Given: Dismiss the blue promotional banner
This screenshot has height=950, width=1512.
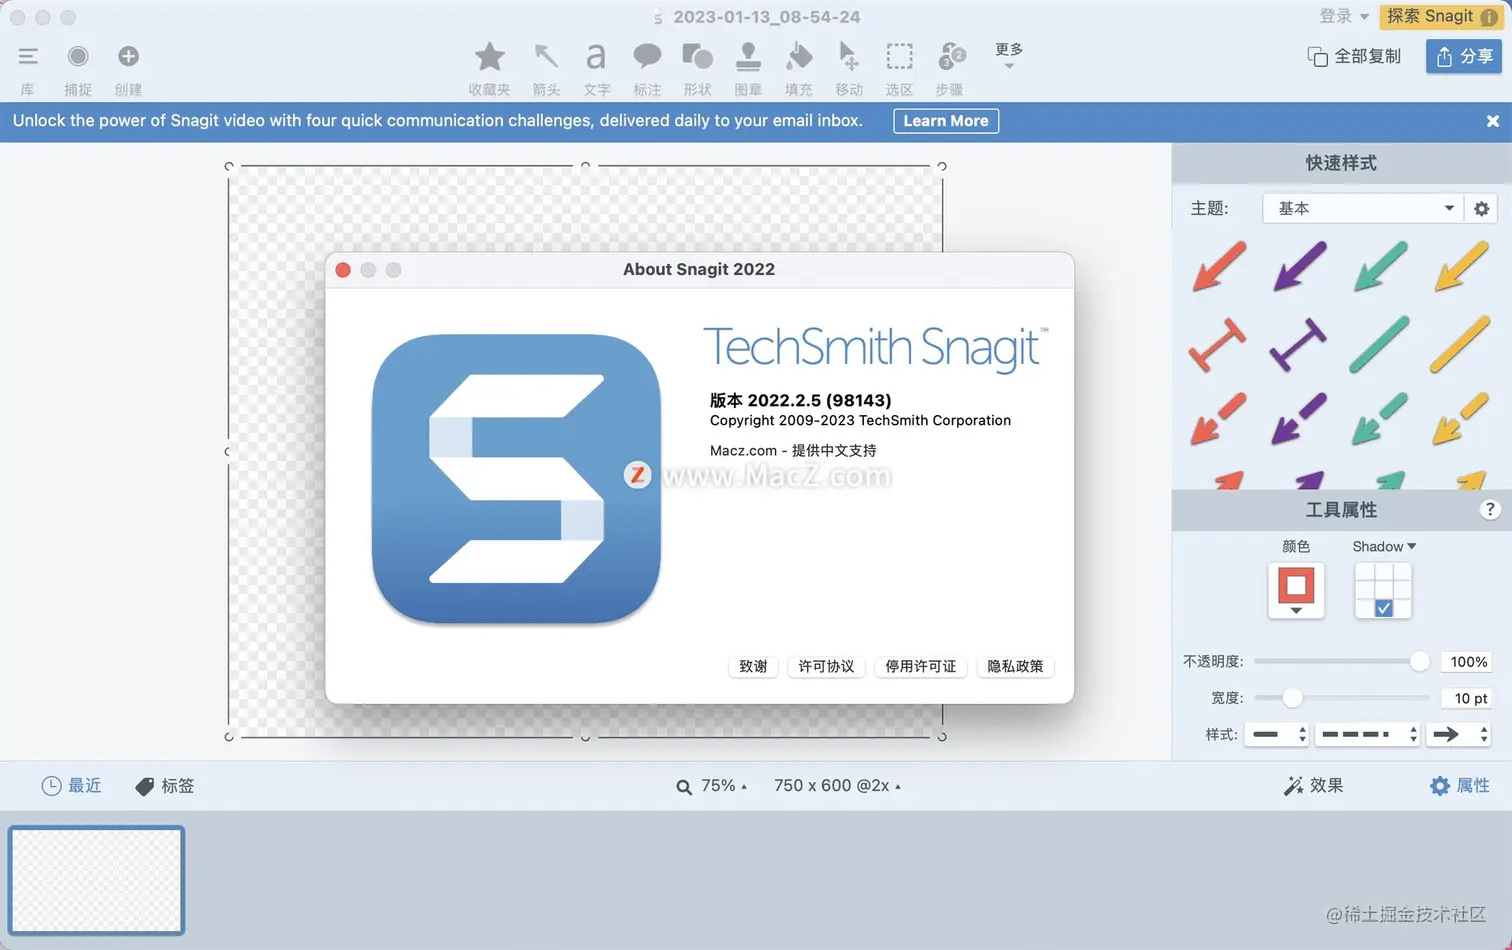Looking at the screenshot, I should tap(1492, 121).
